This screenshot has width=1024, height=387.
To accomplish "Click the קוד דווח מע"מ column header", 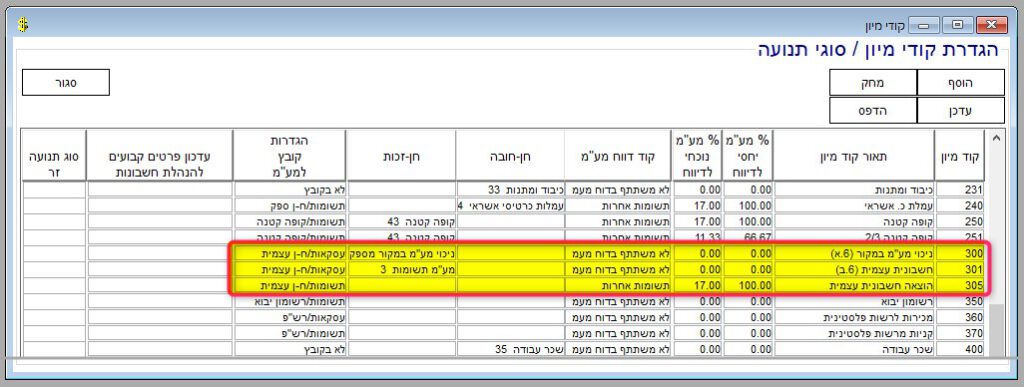I will 618,155.
